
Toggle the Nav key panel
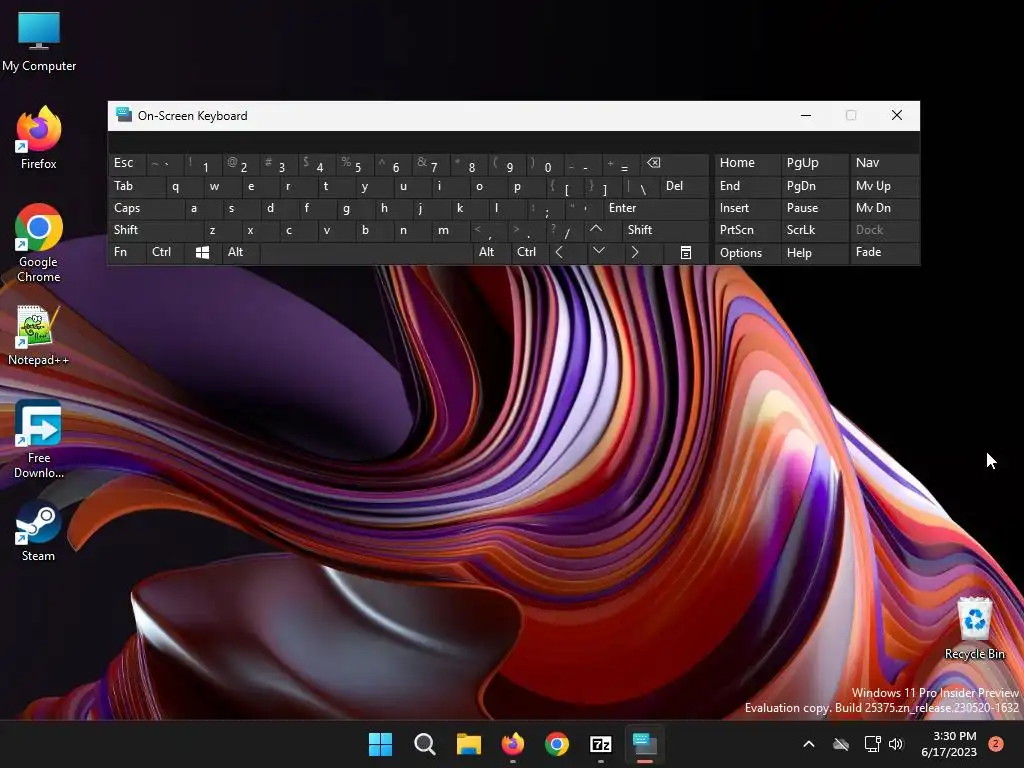pos(884,163)
